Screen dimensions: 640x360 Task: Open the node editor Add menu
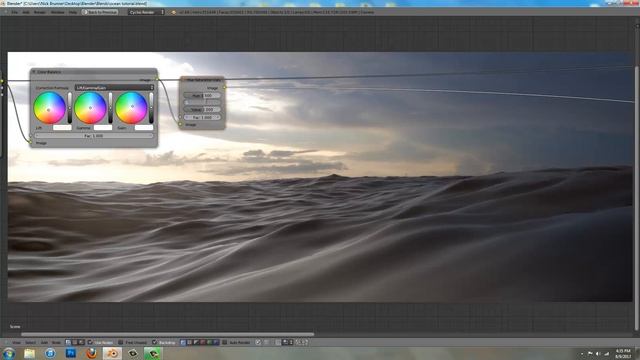click(44, 342)
